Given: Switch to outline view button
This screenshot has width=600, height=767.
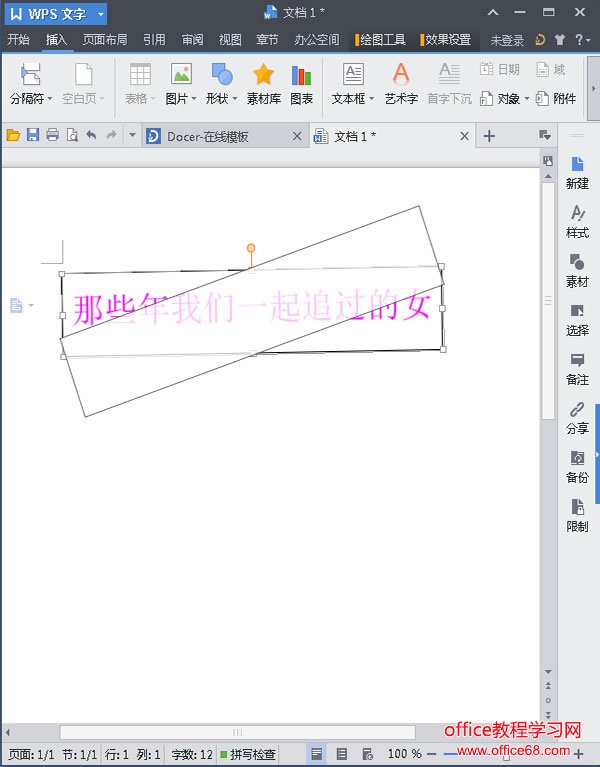Looking at the screenshot, I should 342,754.
